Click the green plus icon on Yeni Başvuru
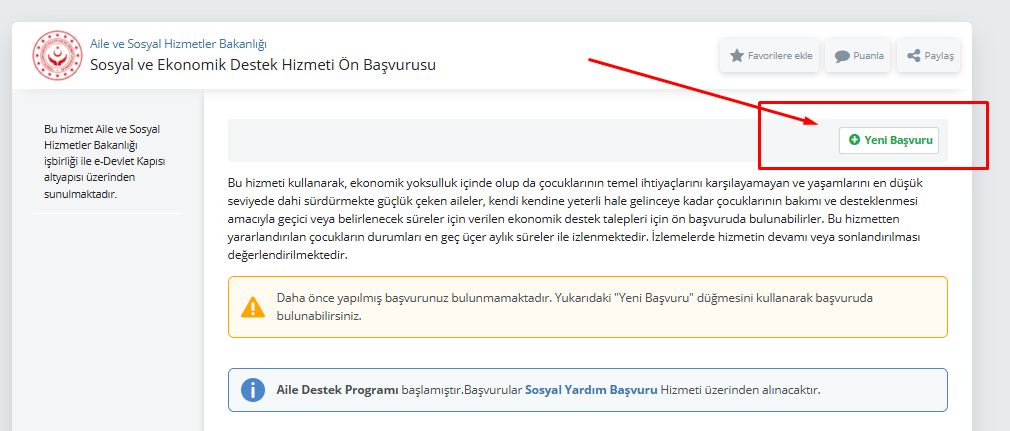Image resolution: width=1010 pixels, height=431 pixels. click(854, 140)
